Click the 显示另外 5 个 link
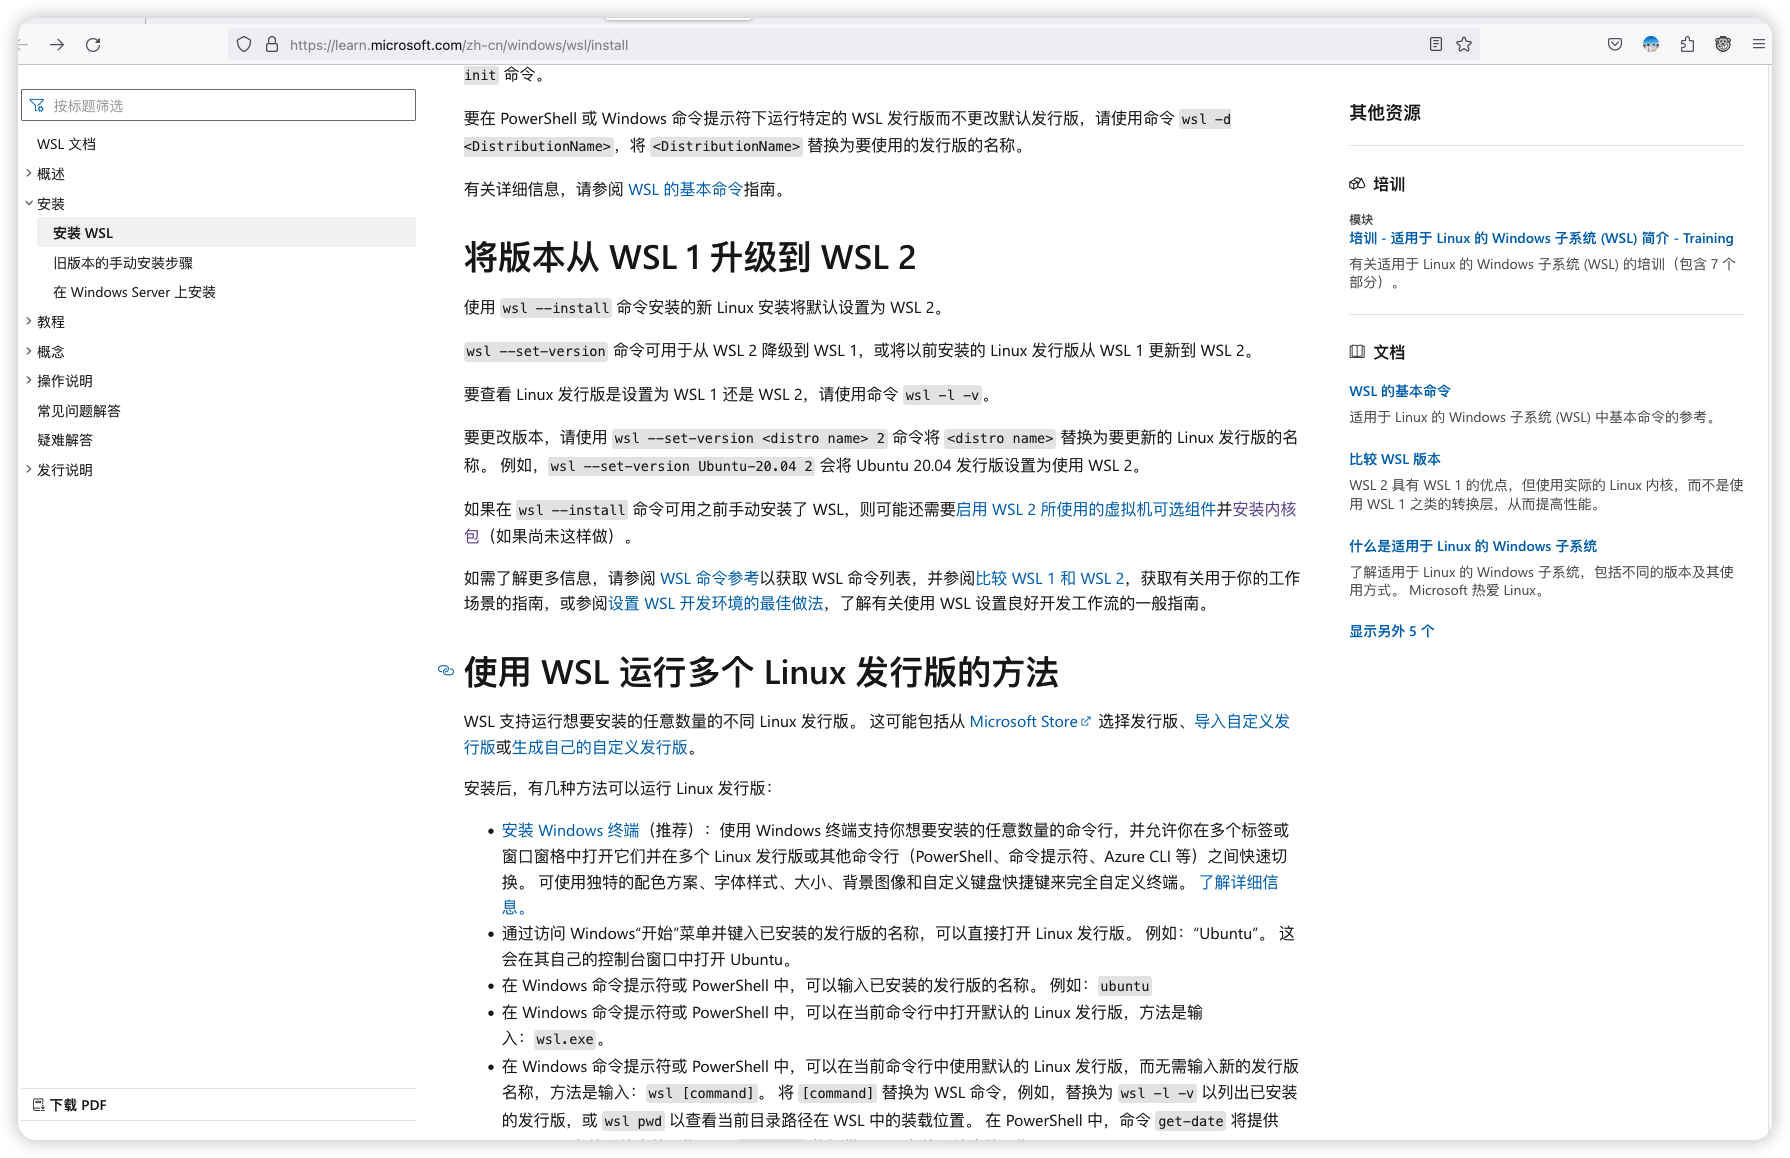Viewport: 1790px width, 1158px height. [x=1390, y=631]
